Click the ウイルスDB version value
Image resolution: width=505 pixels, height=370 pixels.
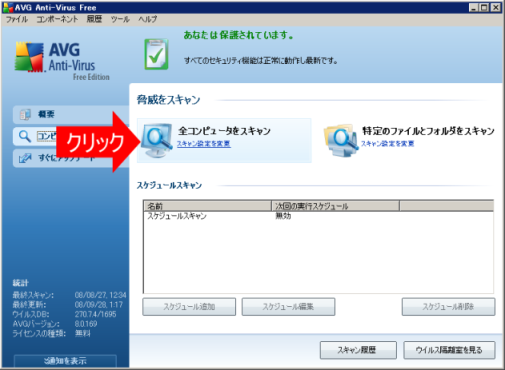[x=95, y=314]
